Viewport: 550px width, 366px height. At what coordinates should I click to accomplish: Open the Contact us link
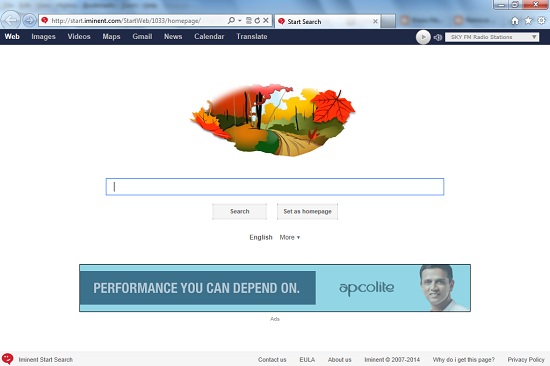(272, 360)
